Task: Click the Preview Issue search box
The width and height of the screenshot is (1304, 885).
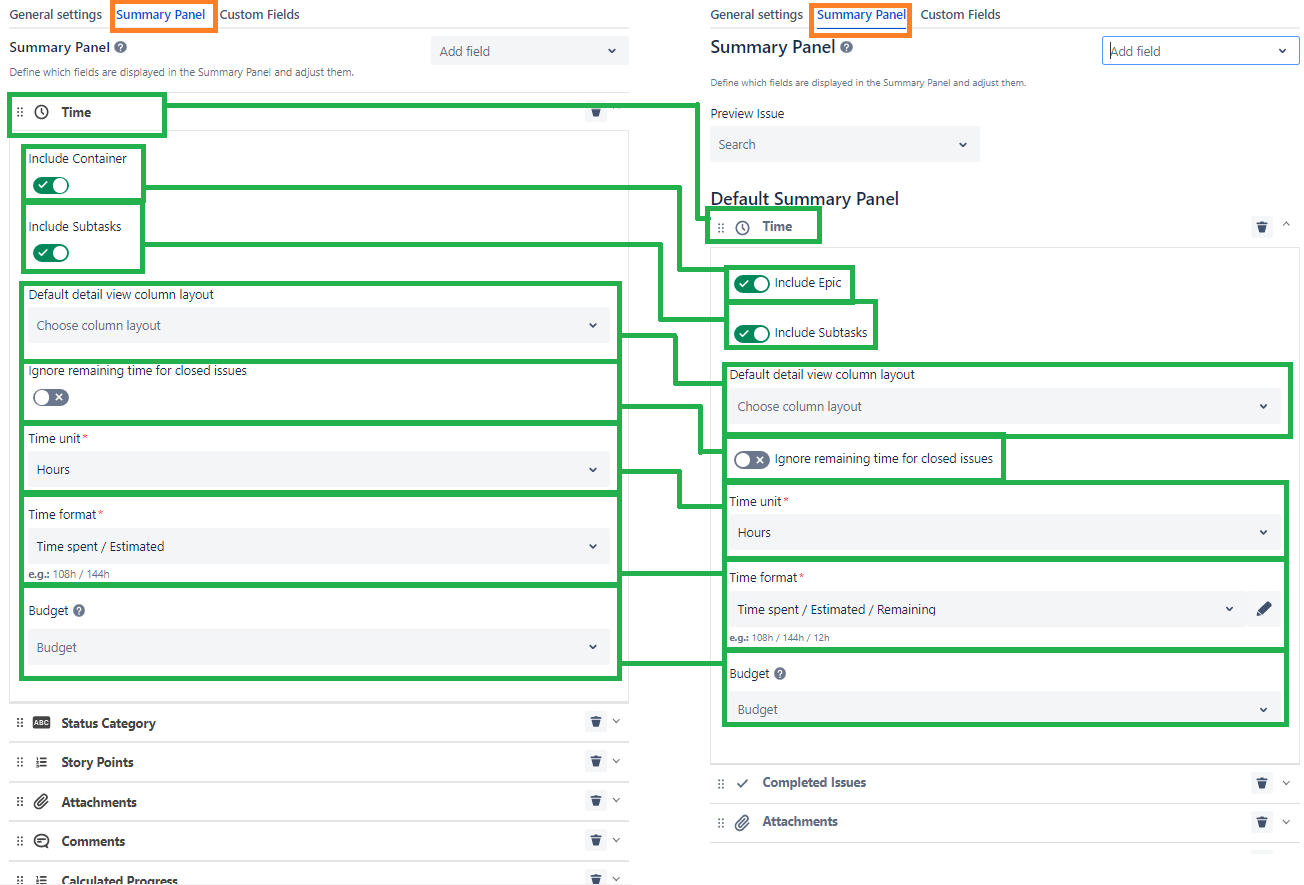Action: pos(845,144)
